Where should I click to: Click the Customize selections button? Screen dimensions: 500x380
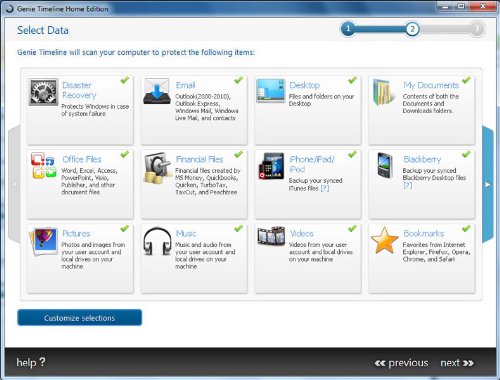click(x=79, y=318)
